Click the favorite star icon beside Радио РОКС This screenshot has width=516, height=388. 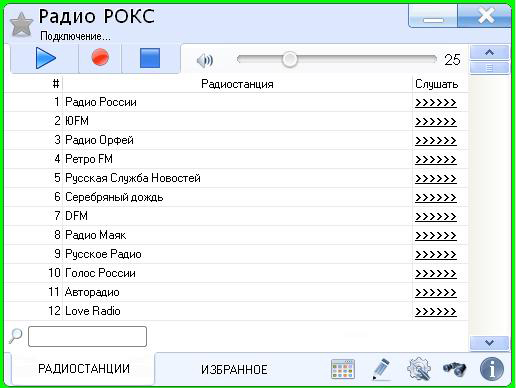pyautogui.click(x=21, y=24)
